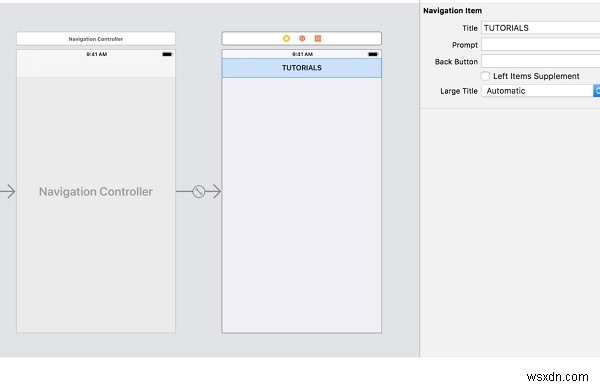Enable the Left Items Supplement checkbox
Viewport: 600px width, 387px height.
(x=485, y=76)
